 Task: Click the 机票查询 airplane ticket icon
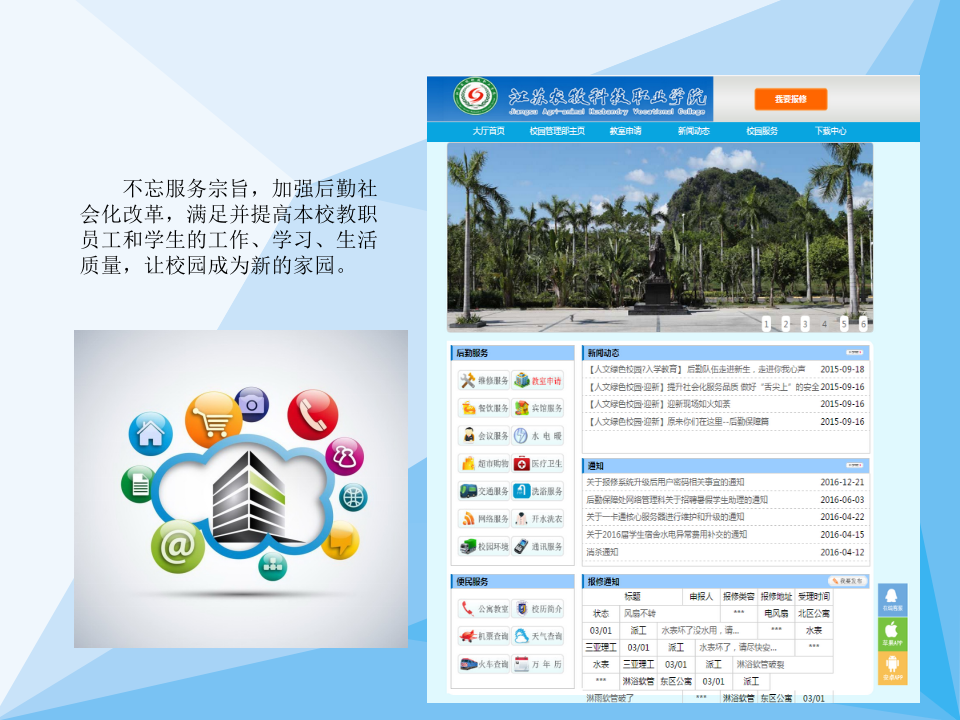click(484, 635)
